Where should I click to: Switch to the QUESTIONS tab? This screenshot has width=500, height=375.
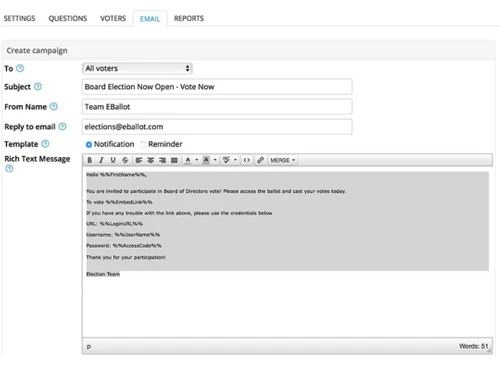coord(68,18)
